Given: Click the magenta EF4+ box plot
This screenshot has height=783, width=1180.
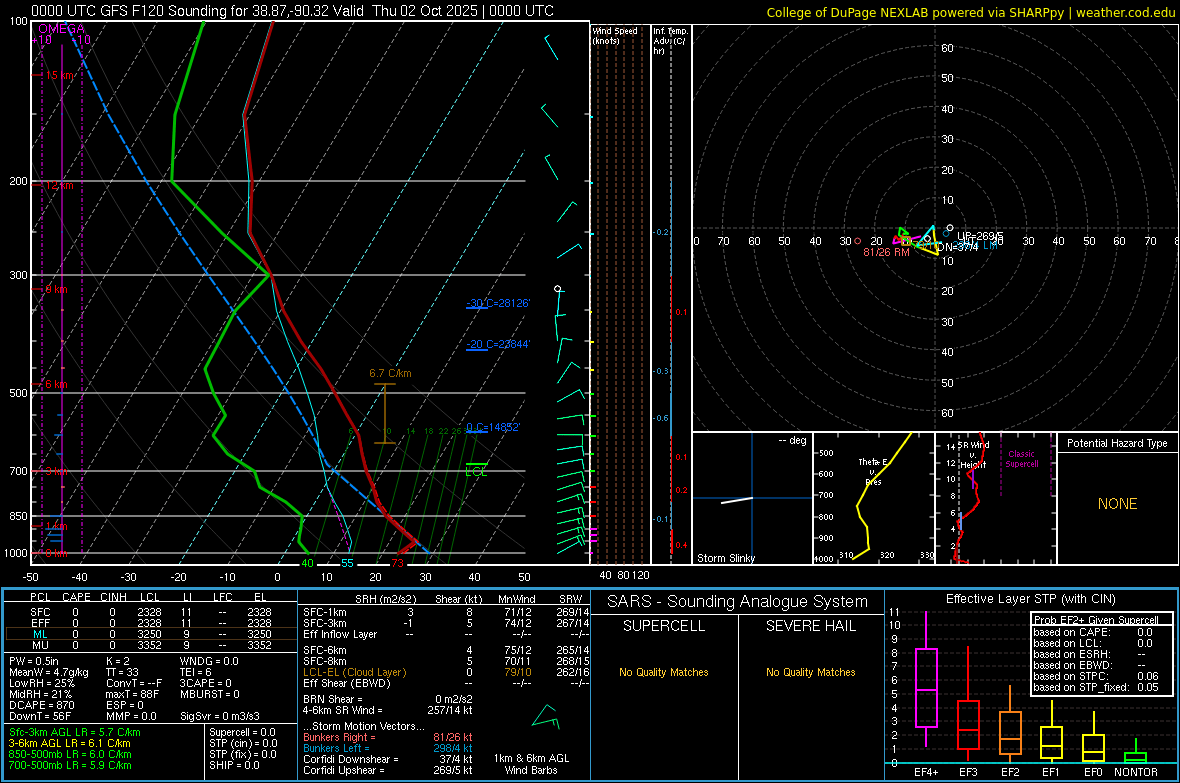Looking at the screenshot, I should pos(926,679).
